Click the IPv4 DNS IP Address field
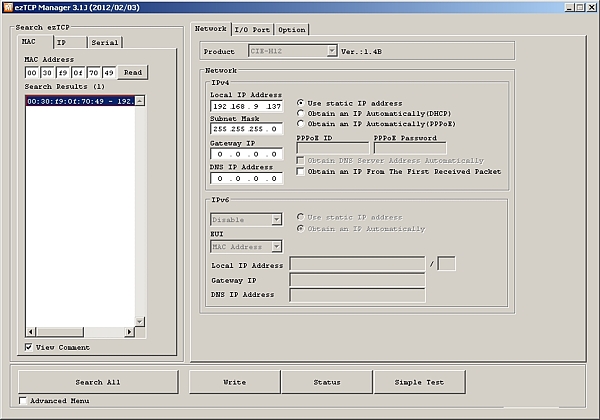 247,179
